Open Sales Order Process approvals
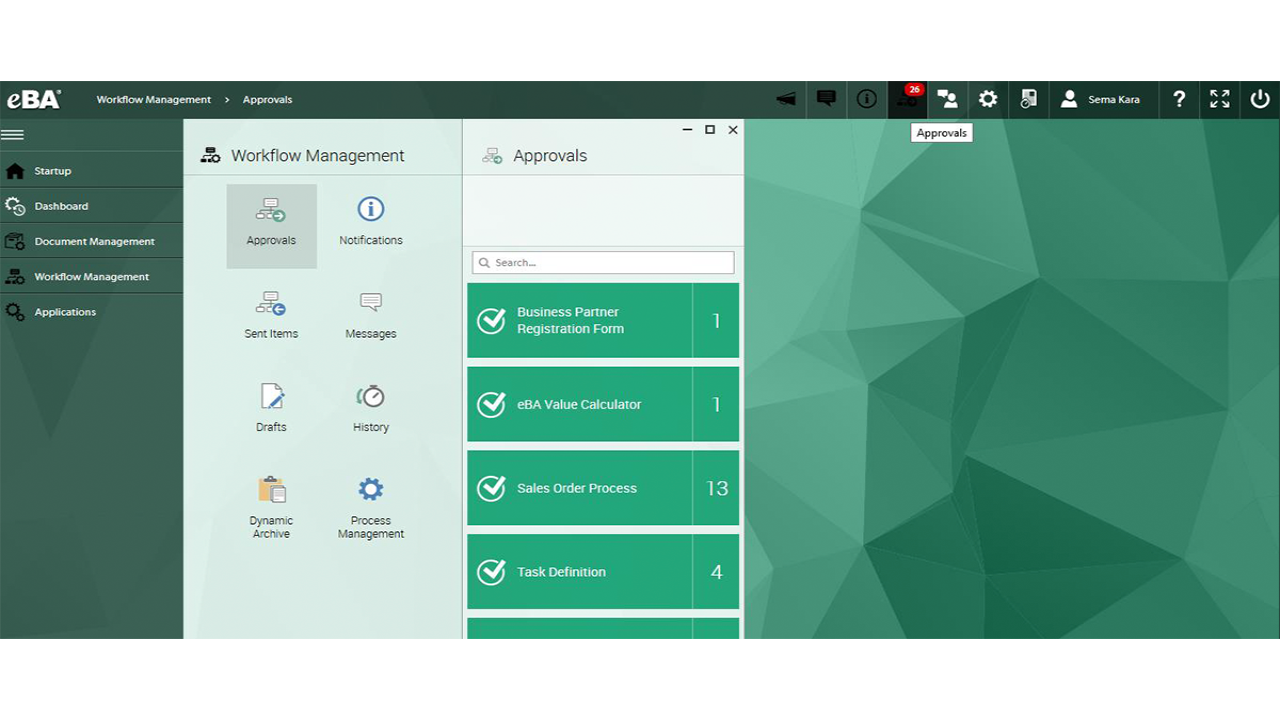 (603, 488)
